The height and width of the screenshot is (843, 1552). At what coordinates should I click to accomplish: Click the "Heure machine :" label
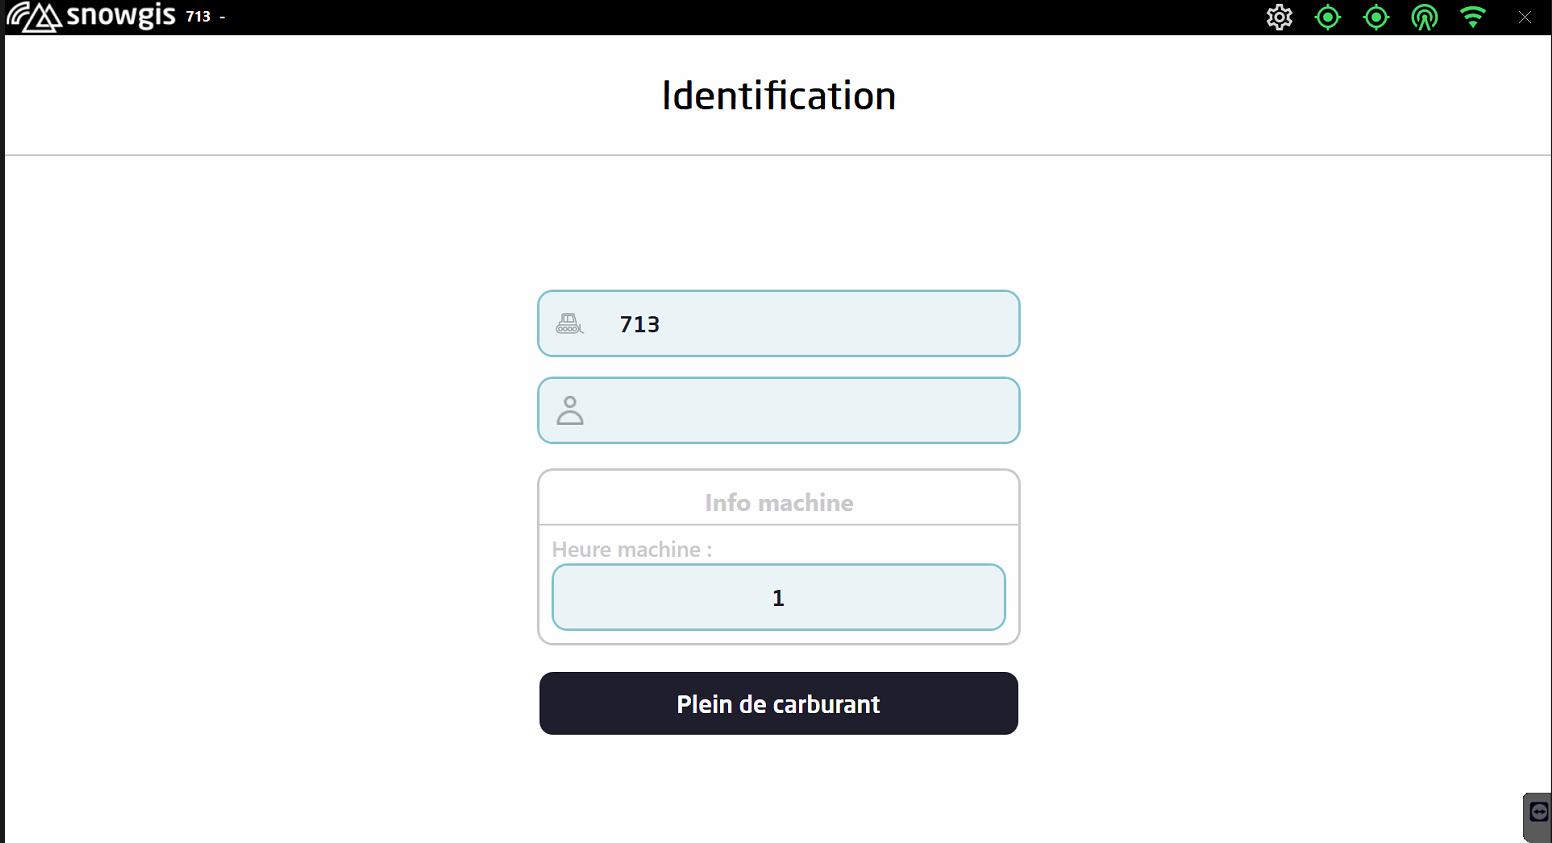[x=632, y=549]
